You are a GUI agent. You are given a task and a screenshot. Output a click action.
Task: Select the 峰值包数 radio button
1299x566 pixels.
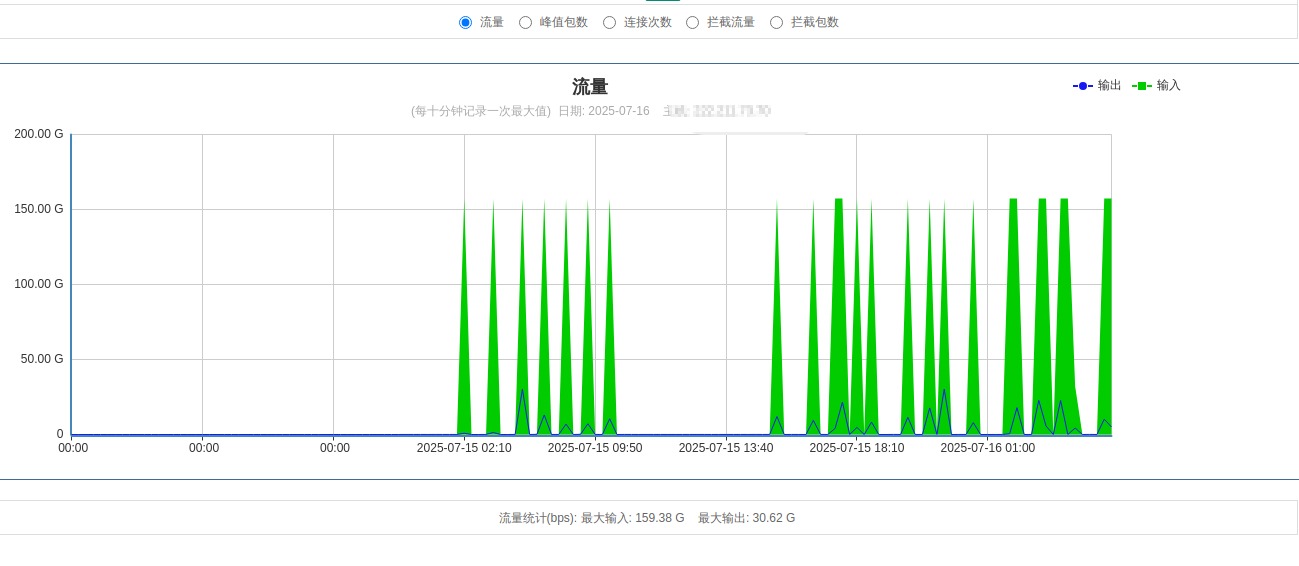(x=525, y=22)
